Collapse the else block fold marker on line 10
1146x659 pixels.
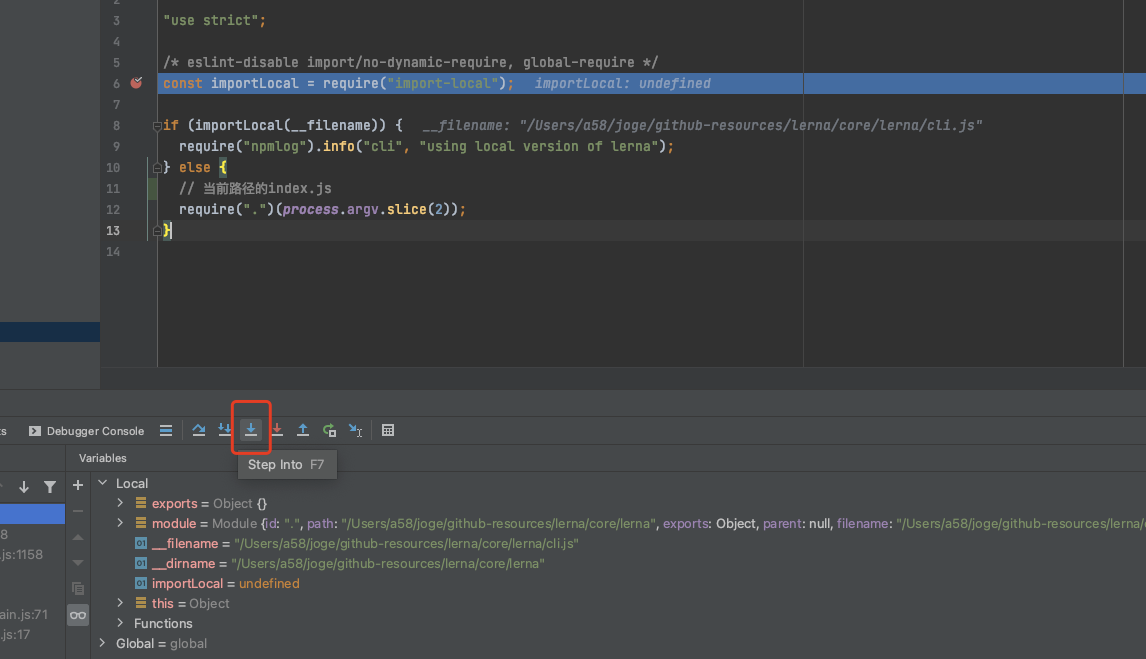(157, 167)
